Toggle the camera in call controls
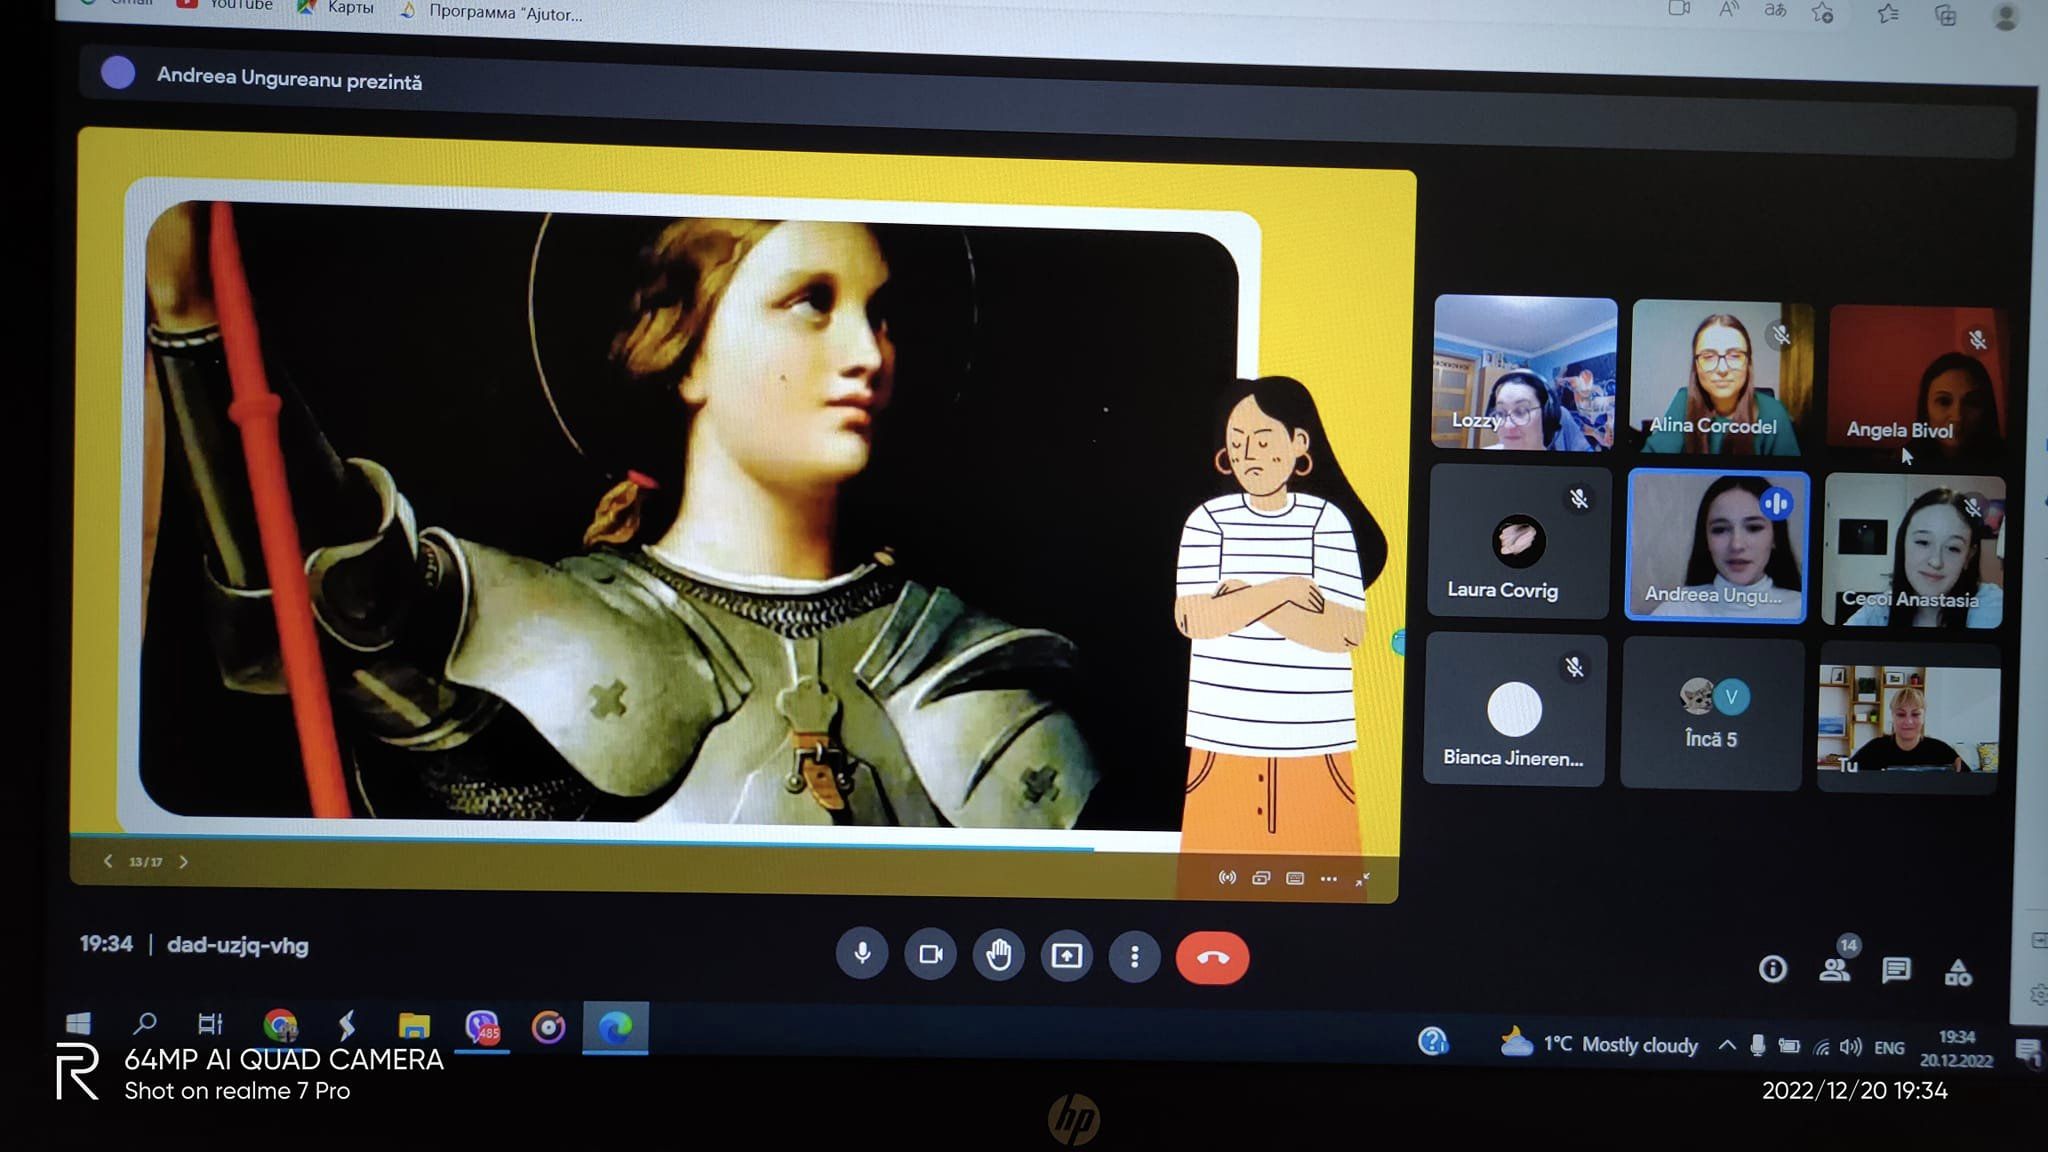 coord(930,956)
